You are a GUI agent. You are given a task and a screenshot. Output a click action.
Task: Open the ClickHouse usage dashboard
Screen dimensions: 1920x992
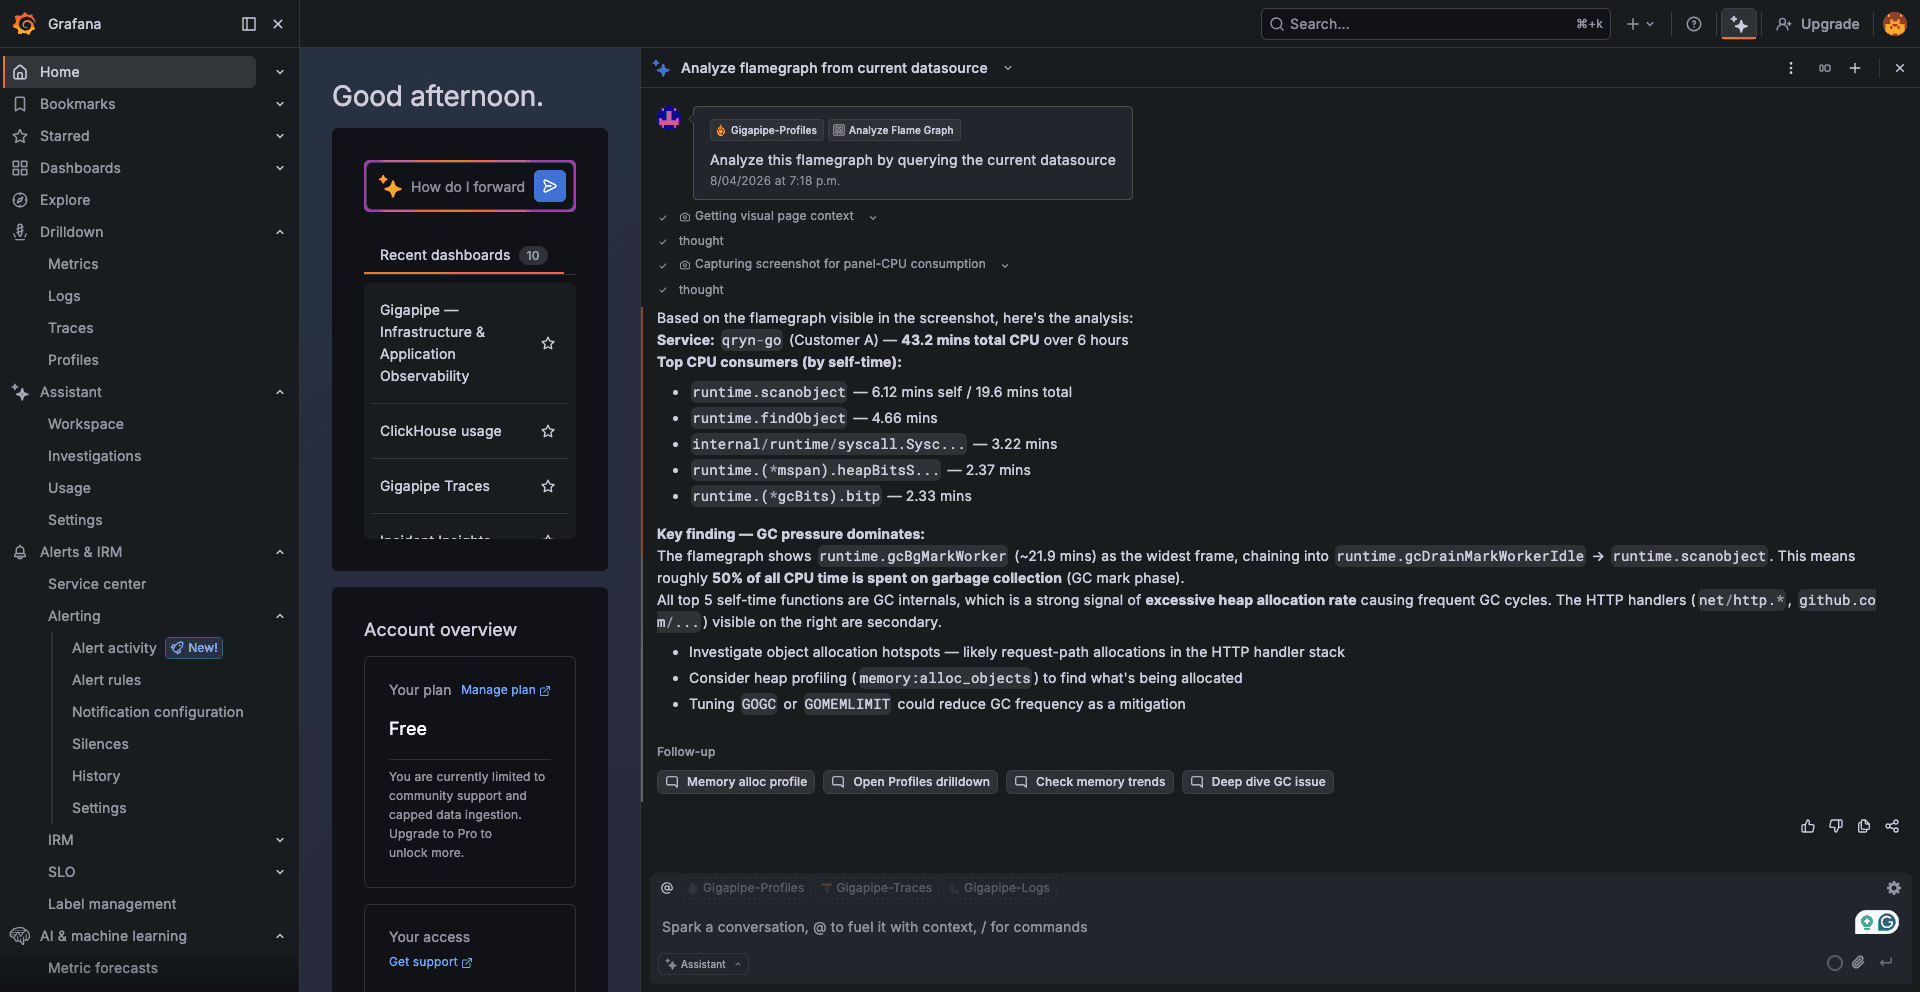pyautogui.click(x=441, y=431)
